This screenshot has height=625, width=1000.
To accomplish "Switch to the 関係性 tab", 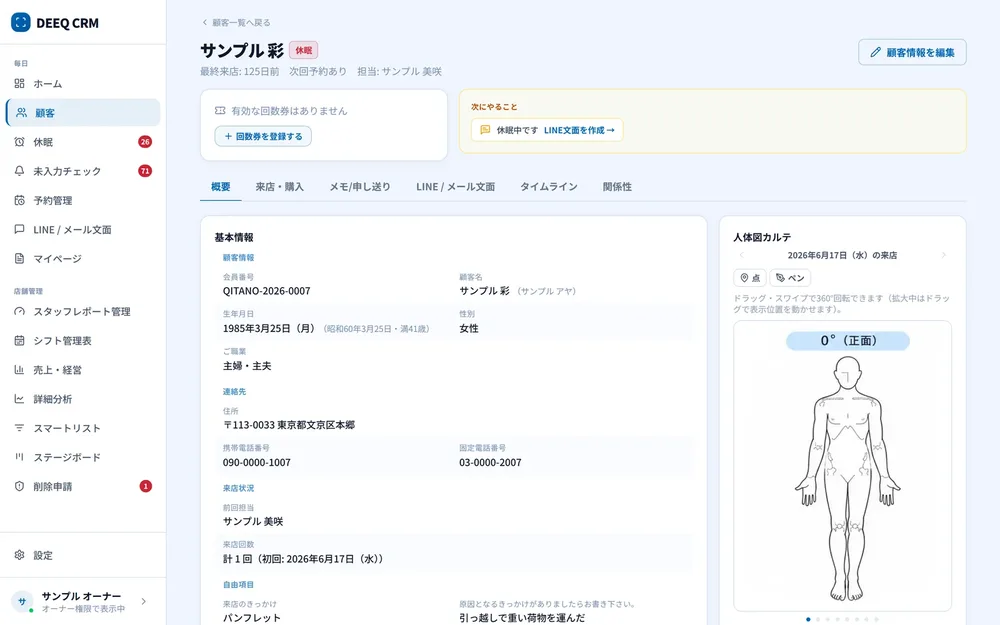I will tap(617, 187).
